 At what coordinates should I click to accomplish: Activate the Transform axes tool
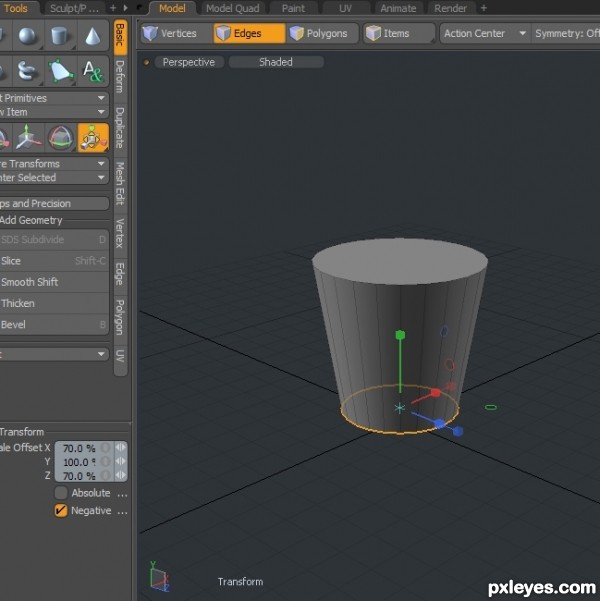27,138
